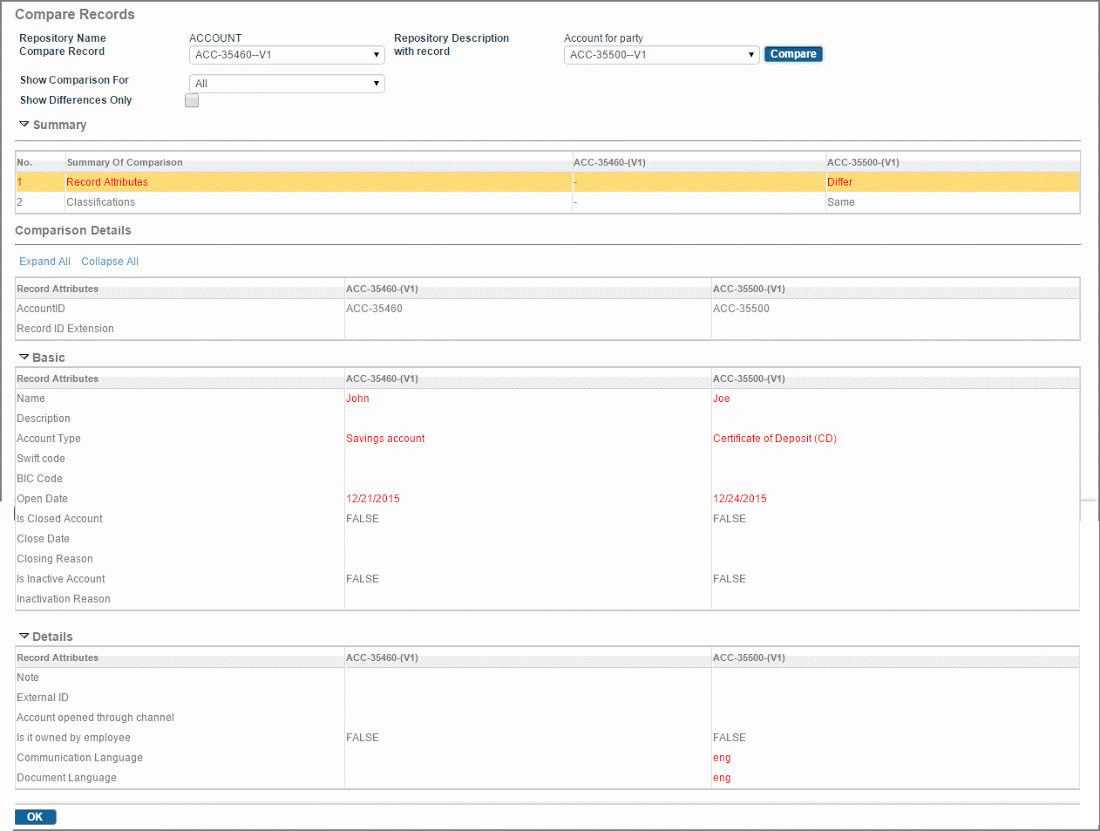This screenshot has width=1100, height=831.
Task: Click the External ID label
Action: click(x=43, y=698)
